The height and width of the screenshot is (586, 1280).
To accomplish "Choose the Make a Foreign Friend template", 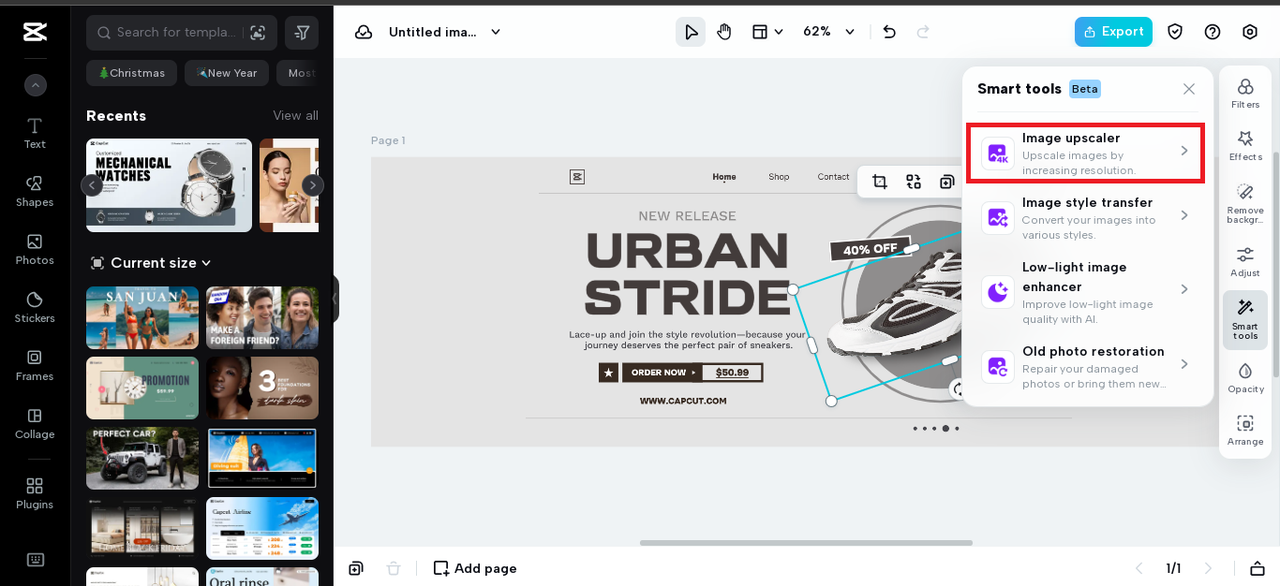I will (x=262, y=318).
